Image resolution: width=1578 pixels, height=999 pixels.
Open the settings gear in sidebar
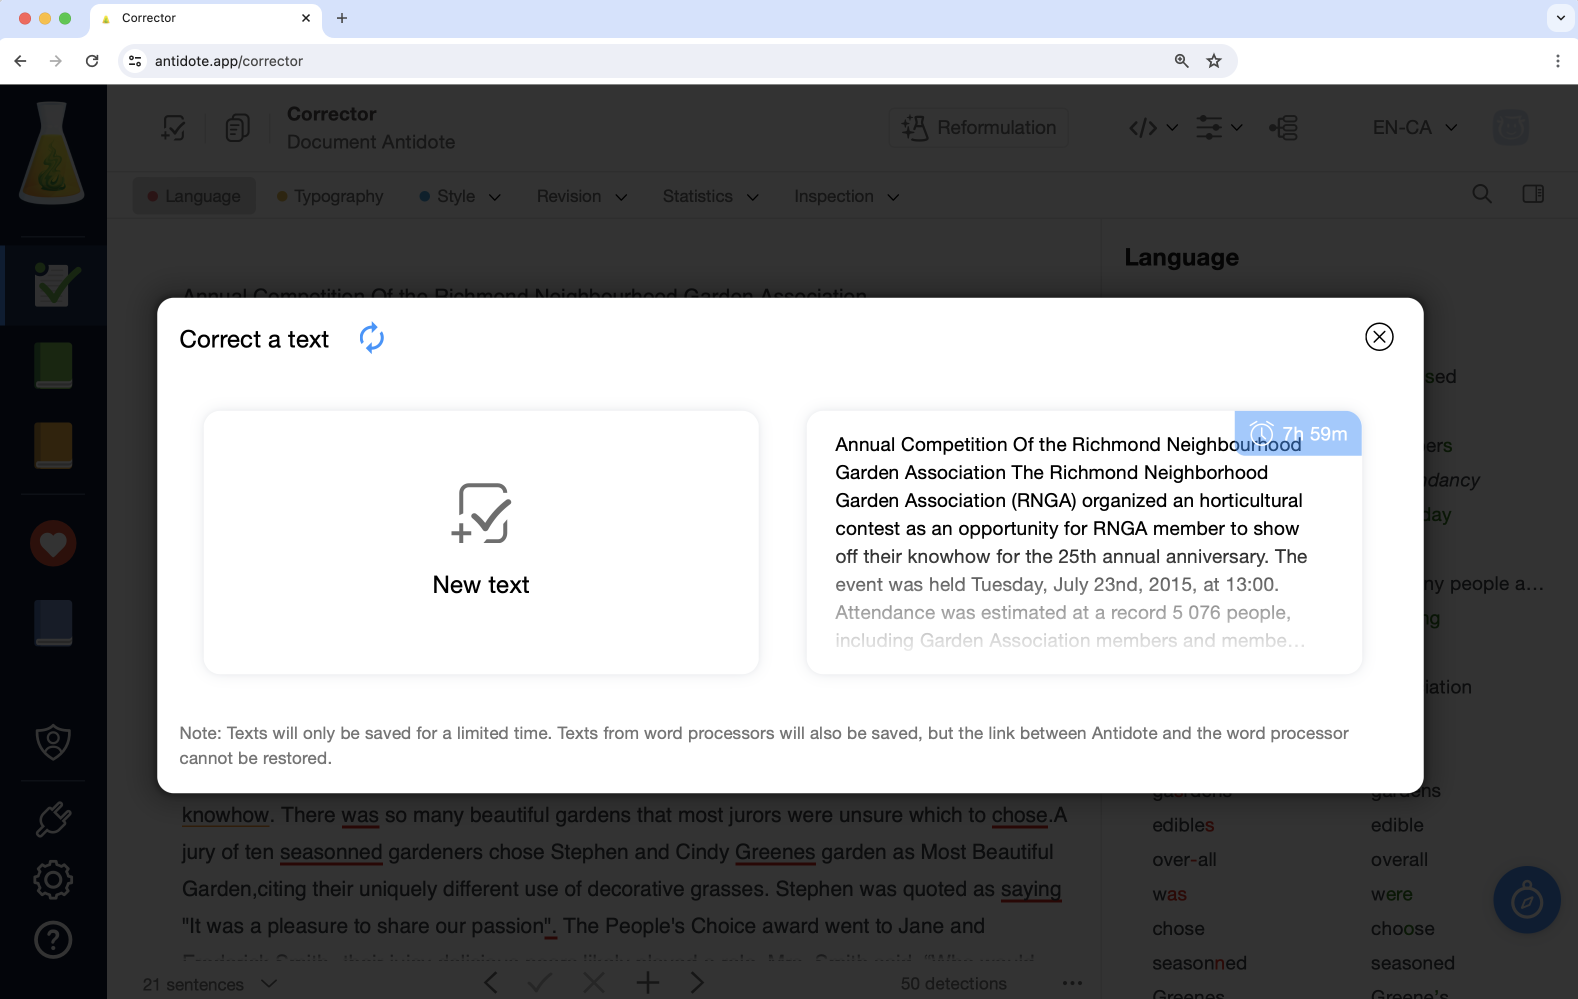[x=53, y=880]
